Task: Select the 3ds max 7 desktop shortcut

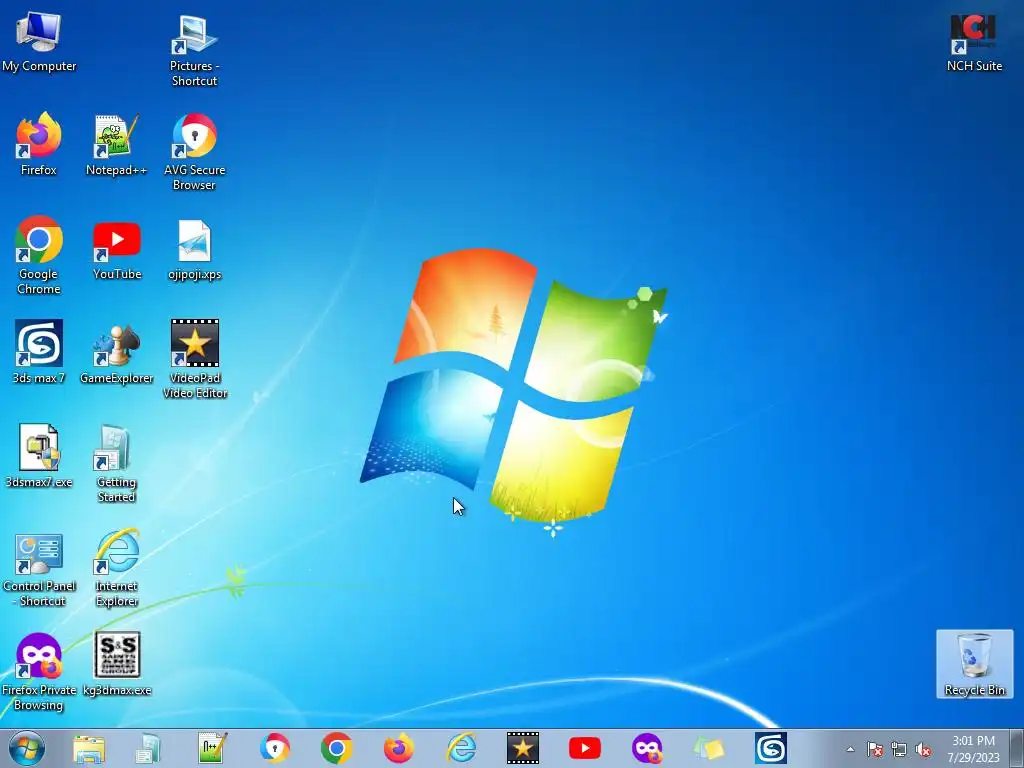Action: pos(39,352)
